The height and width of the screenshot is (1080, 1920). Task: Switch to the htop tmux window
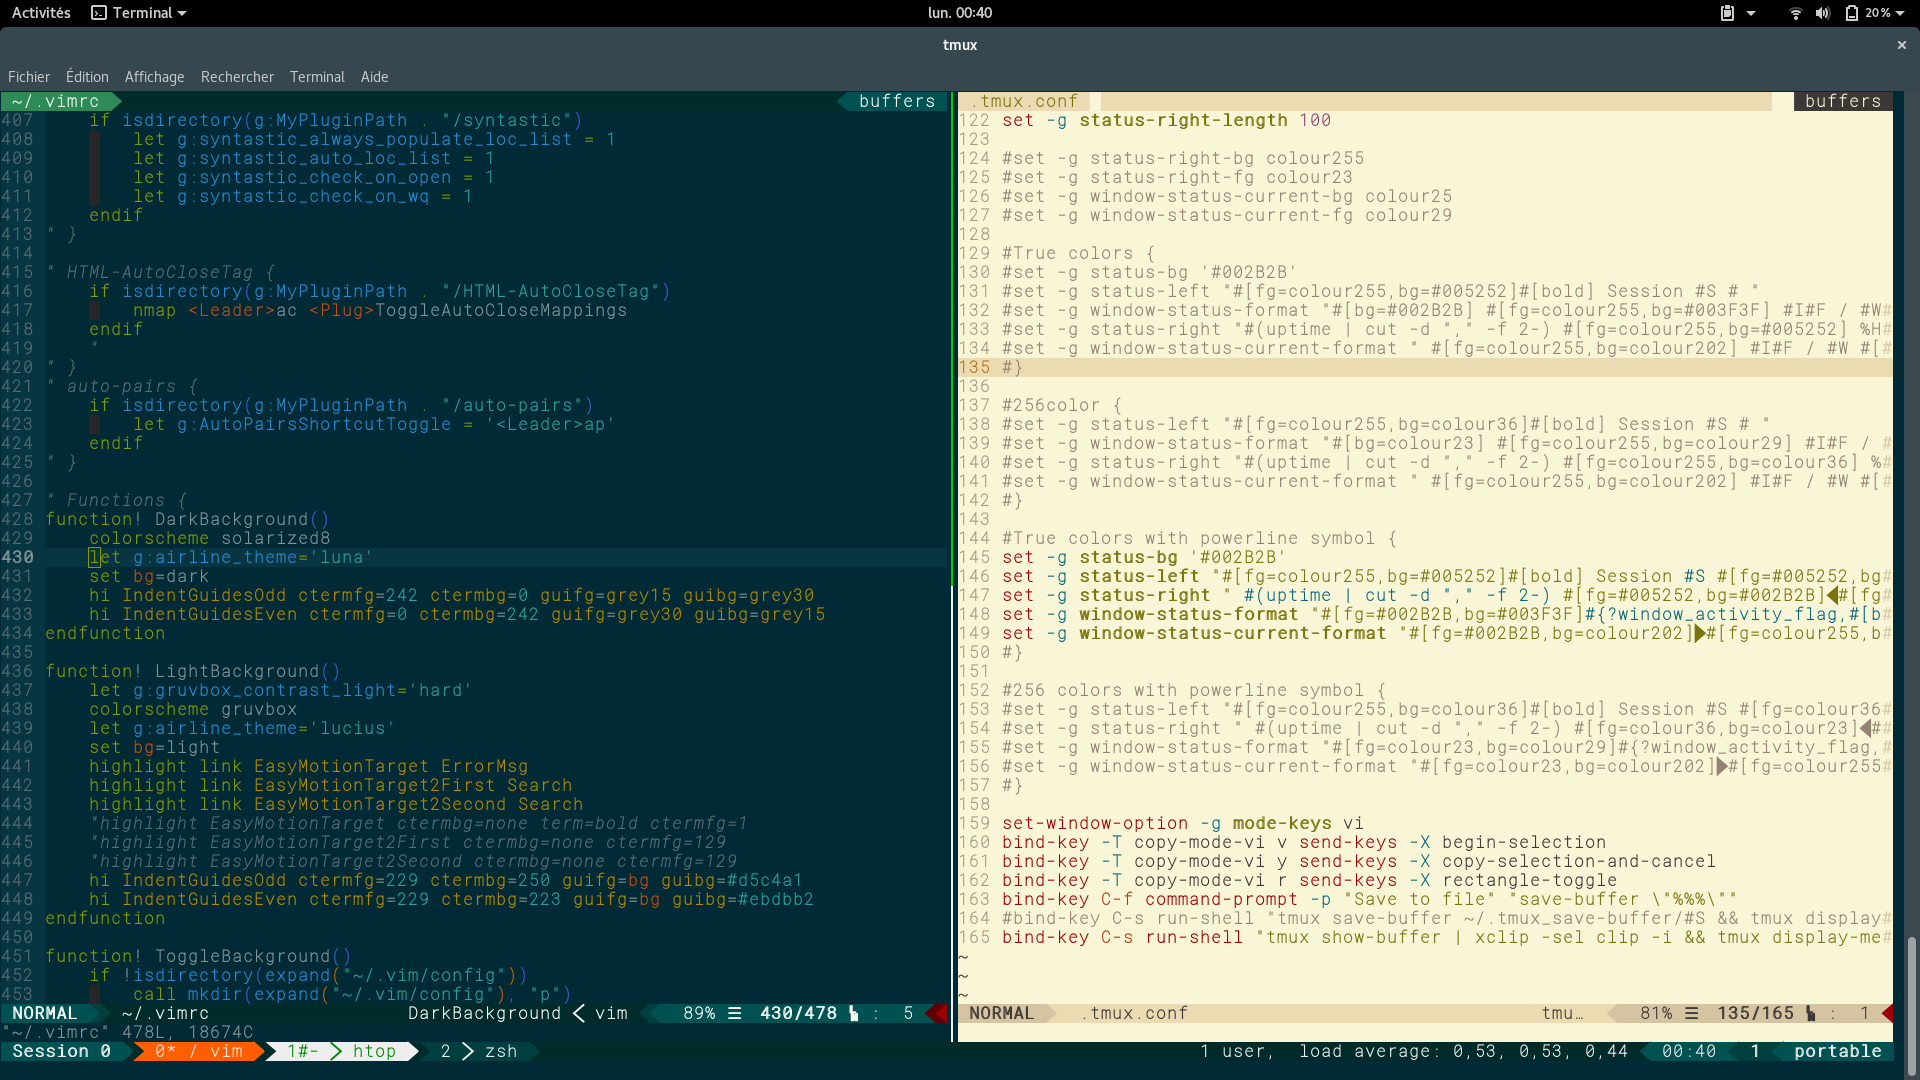click(x=373, y=1051)
